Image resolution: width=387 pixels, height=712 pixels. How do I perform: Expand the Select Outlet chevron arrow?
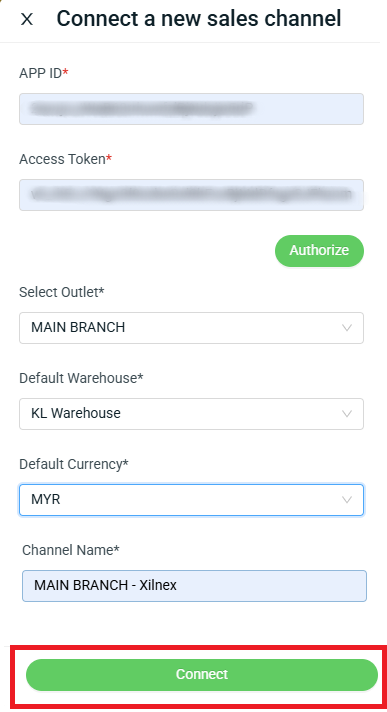coord(347,328)
